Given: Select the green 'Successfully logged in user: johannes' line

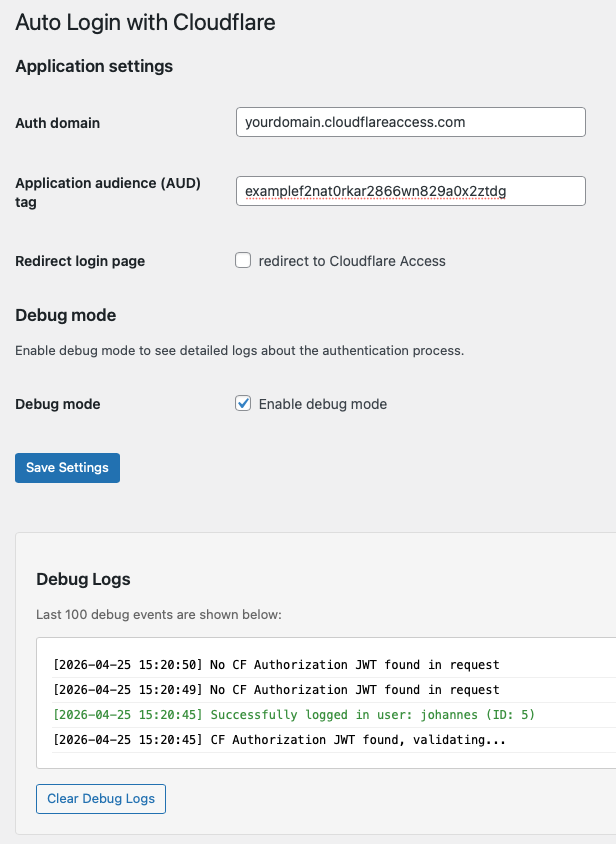Looking at the screenshot, I should tap(293, 715).
